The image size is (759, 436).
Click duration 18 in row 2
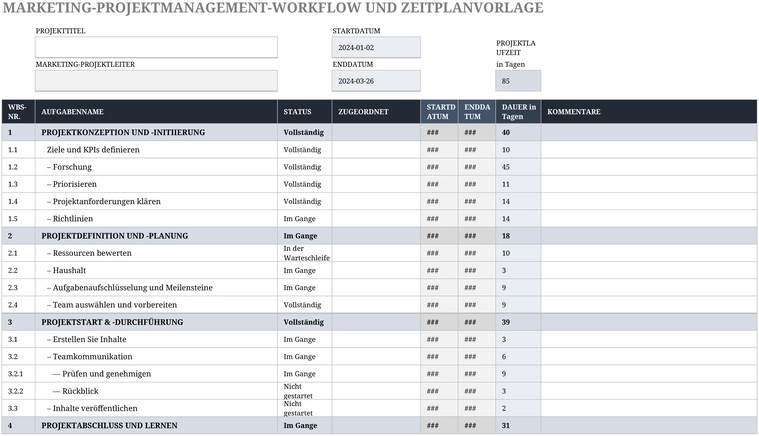point(518,236)
